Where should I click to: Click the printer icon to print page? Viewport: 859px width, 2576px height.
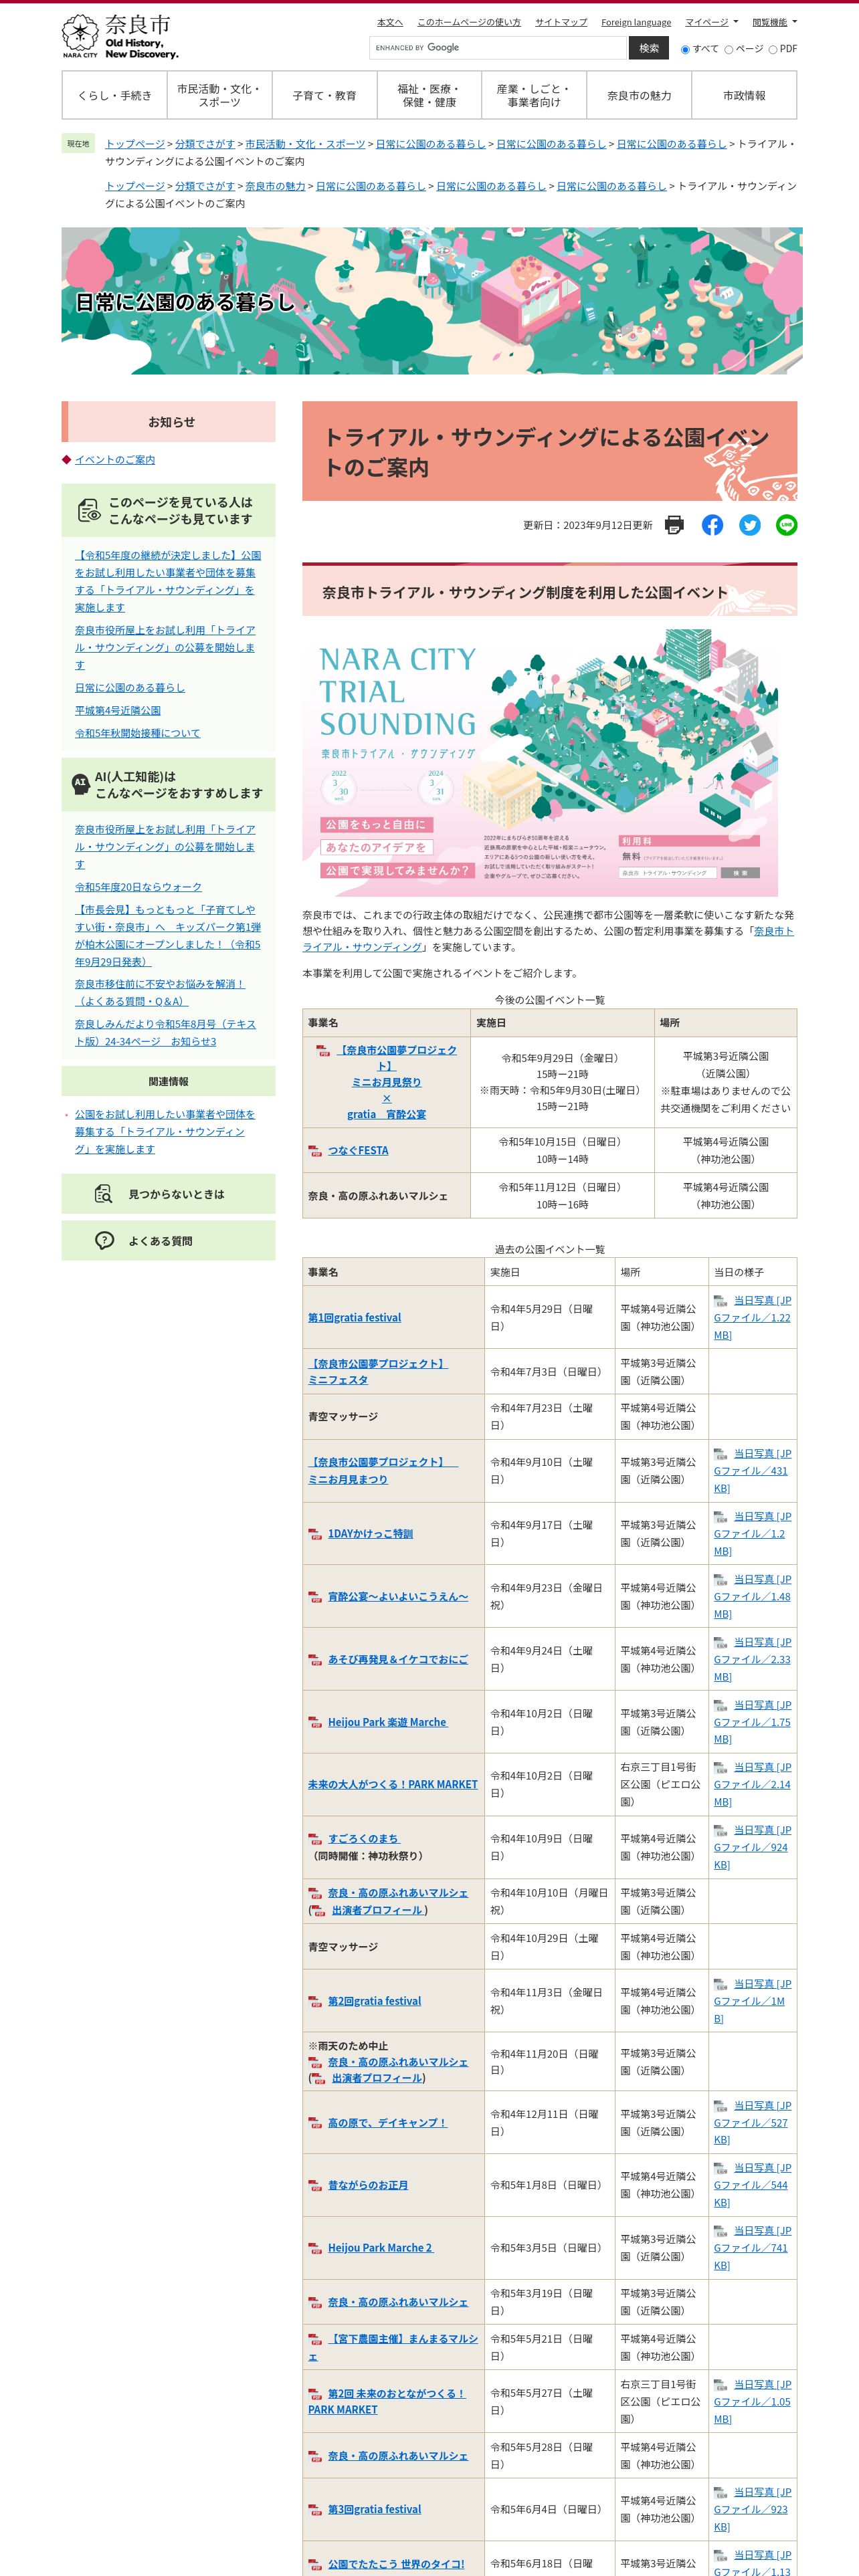pos(674,525)
